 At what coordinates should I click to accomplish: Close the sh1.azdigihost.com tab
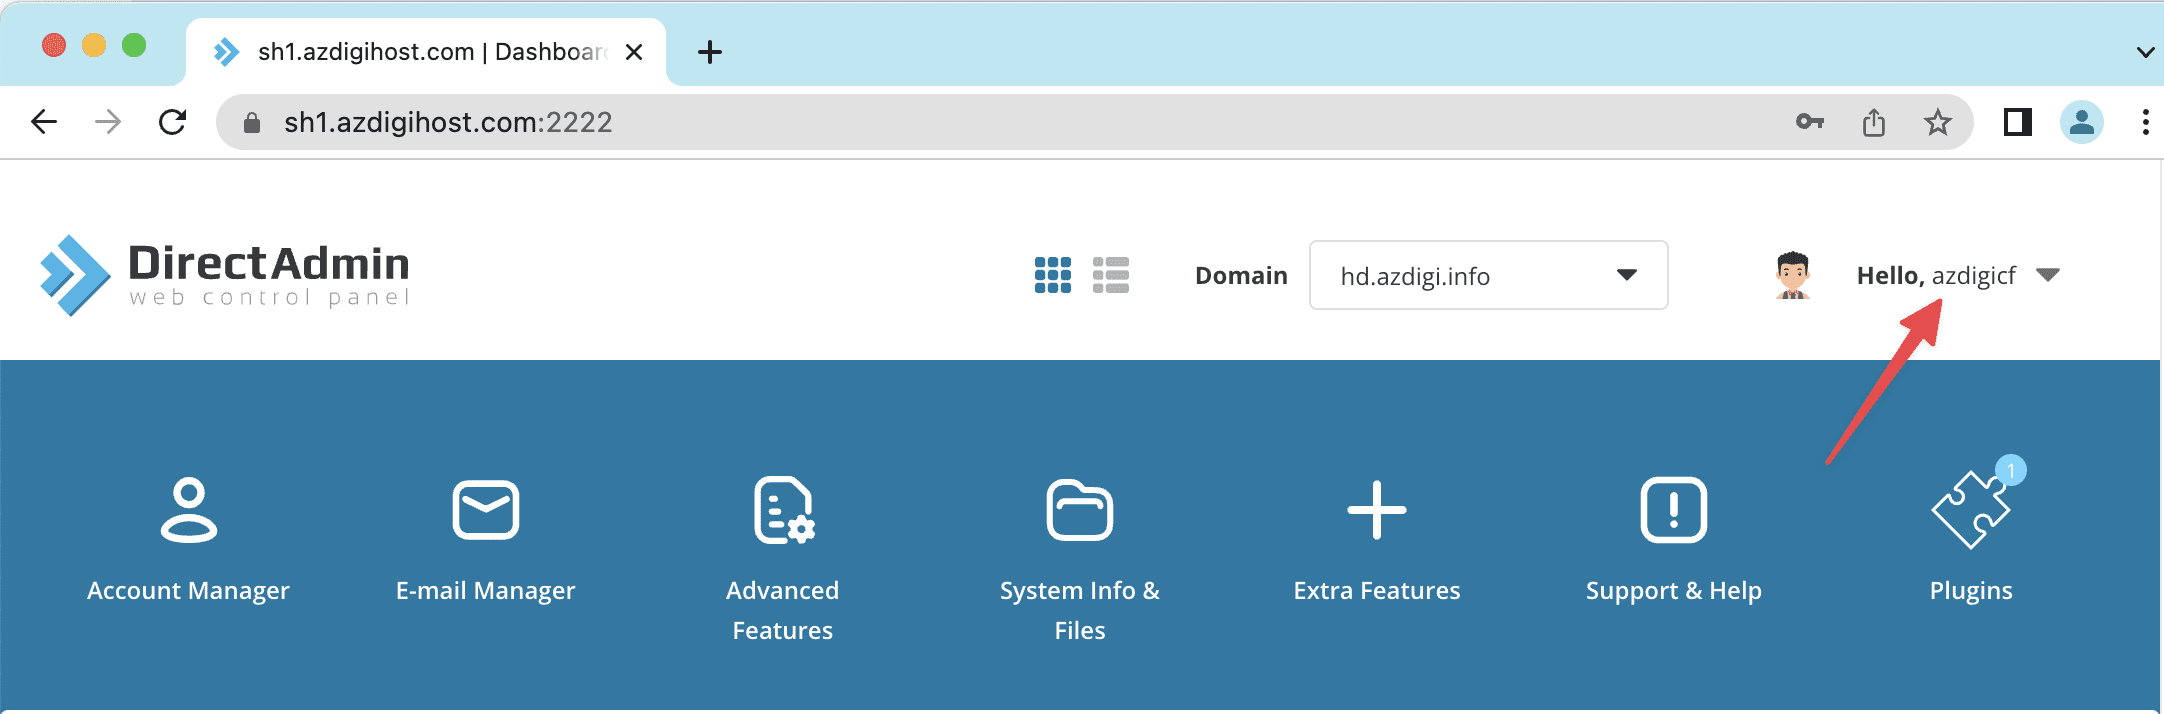click(634, 52)
